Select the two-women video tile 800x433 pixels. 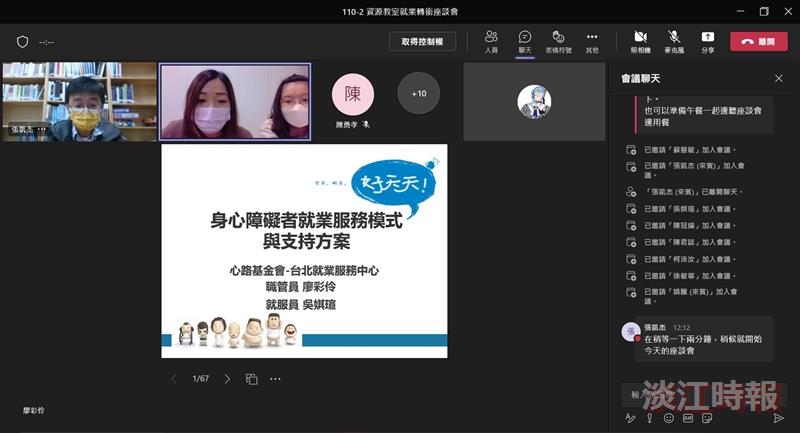[x=235, y=101]
